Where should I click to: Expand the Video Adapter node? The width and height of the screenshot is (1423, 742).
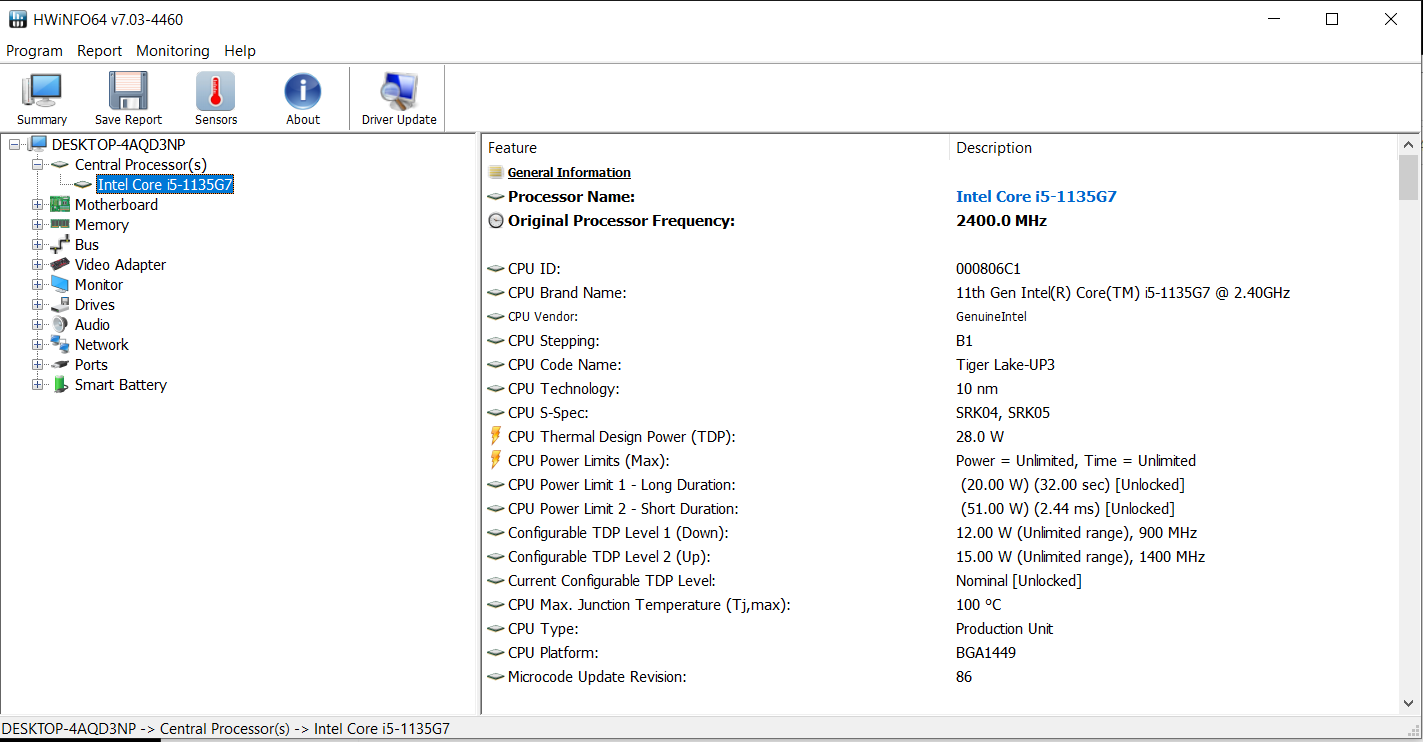coord(37,265)
